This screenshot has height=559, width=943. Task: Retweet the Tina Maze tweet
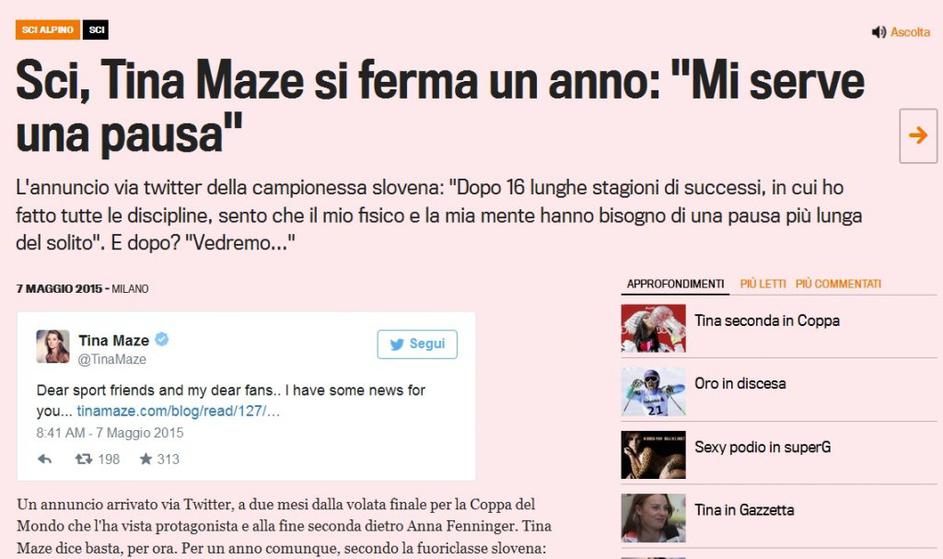(x=83, y=459)
